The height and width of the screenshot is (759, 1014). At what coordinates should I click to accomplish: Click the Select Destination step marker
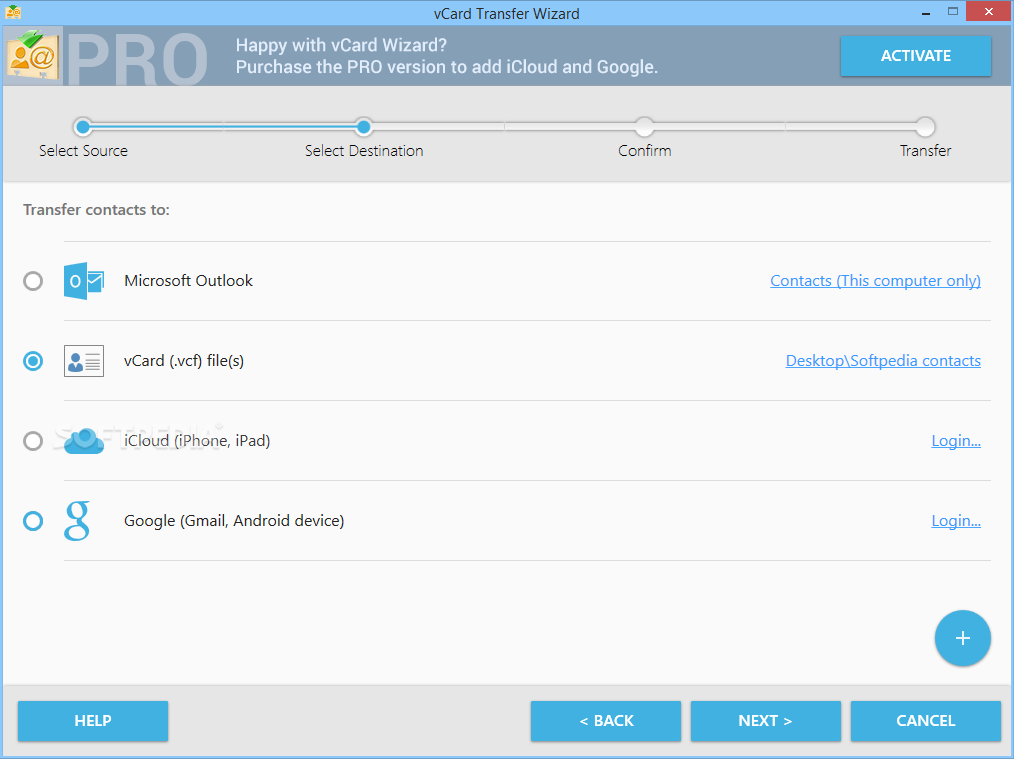tap(364, 127)
